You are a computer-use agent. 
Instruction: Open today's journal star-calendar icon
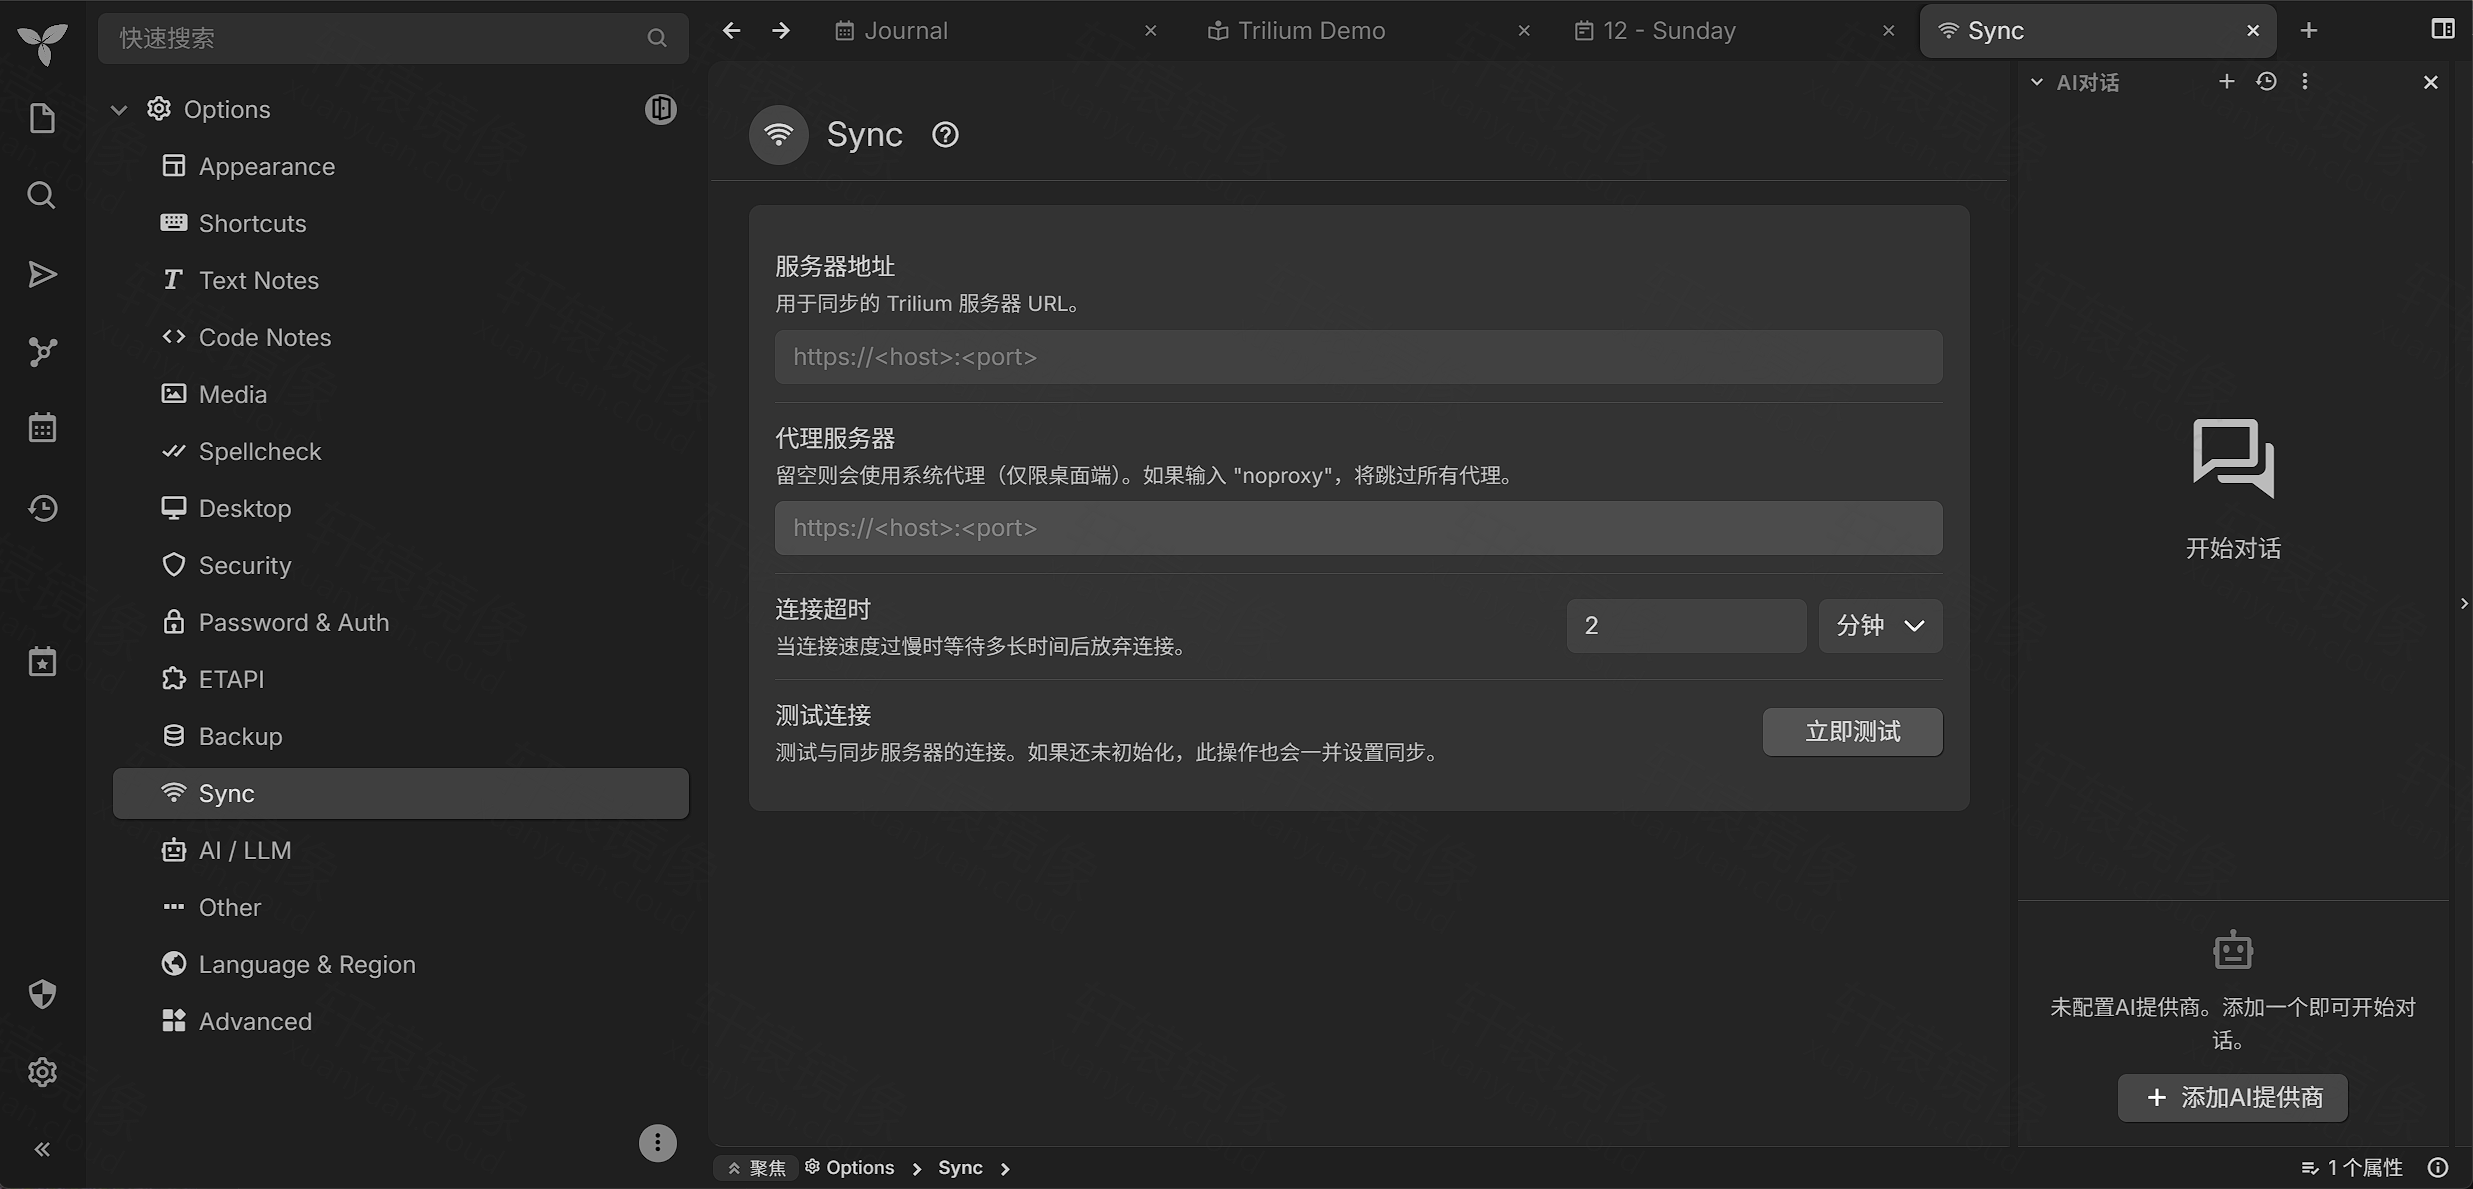tap(42, 662)
